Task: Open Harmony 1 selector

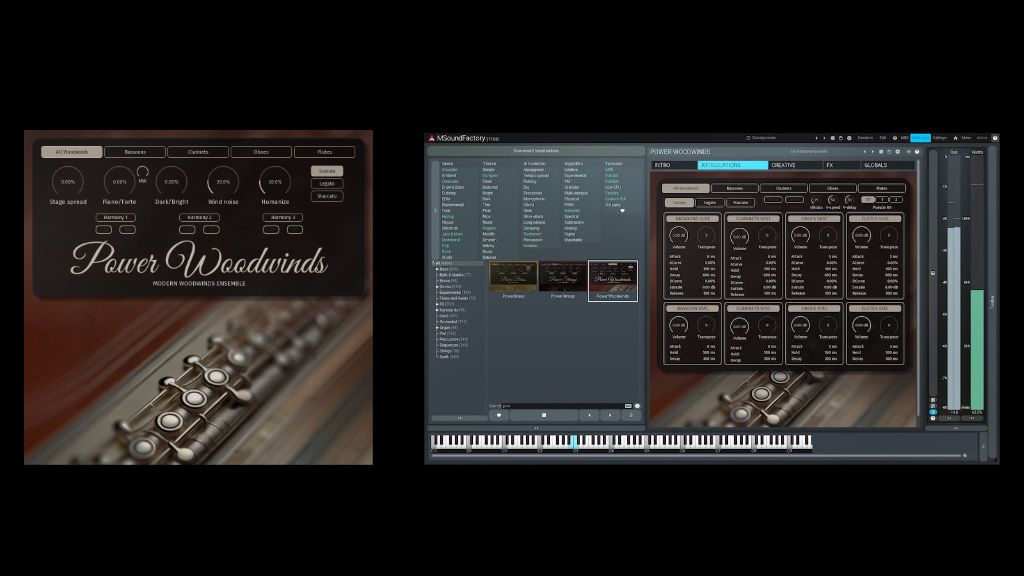Action: click(116, 217)
